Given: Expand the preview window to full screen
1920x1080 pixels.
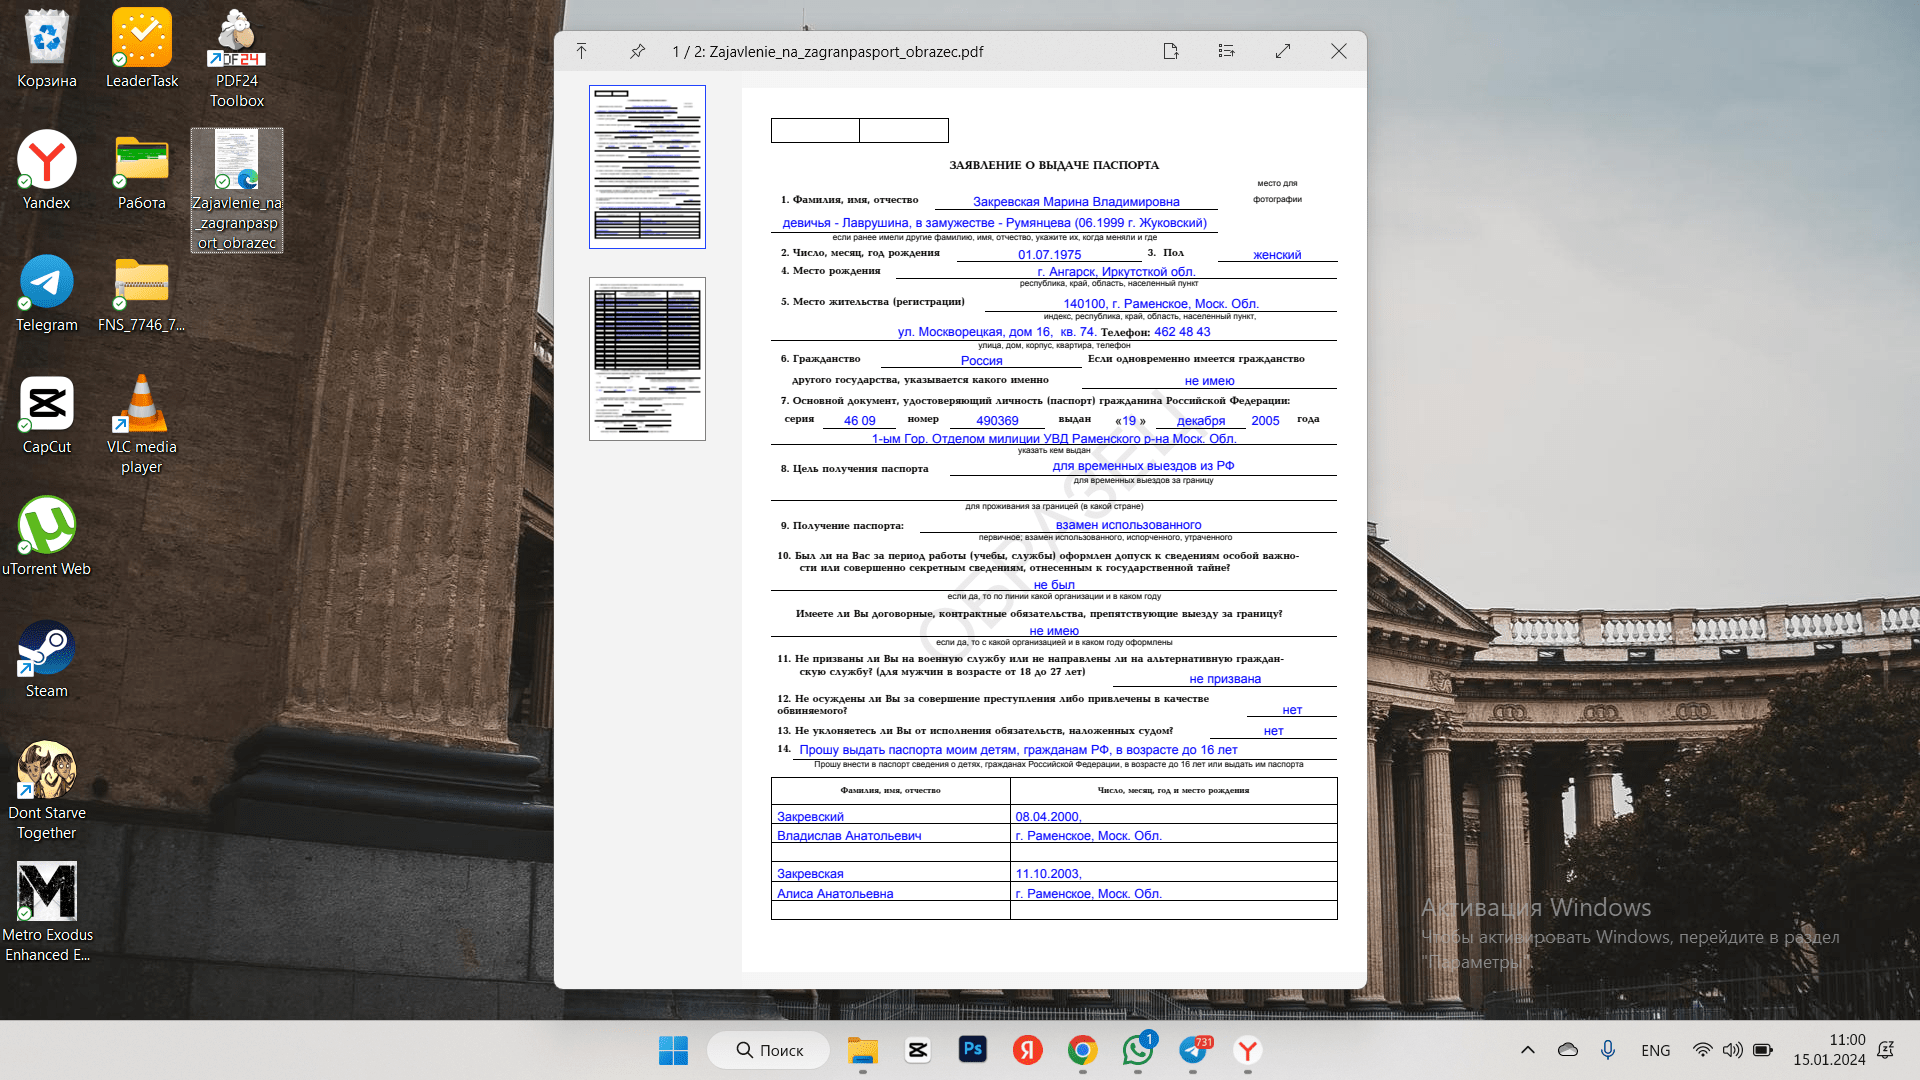Looking at the screenshot, I should 1283,51.
